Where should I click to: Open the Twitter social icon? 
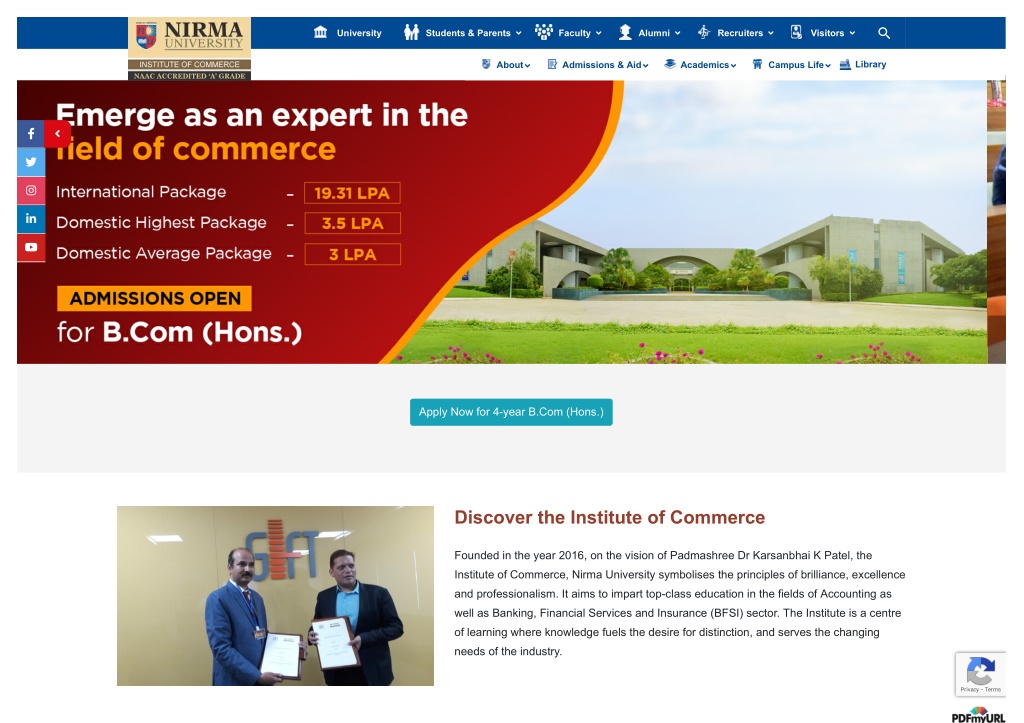point(31,162)
